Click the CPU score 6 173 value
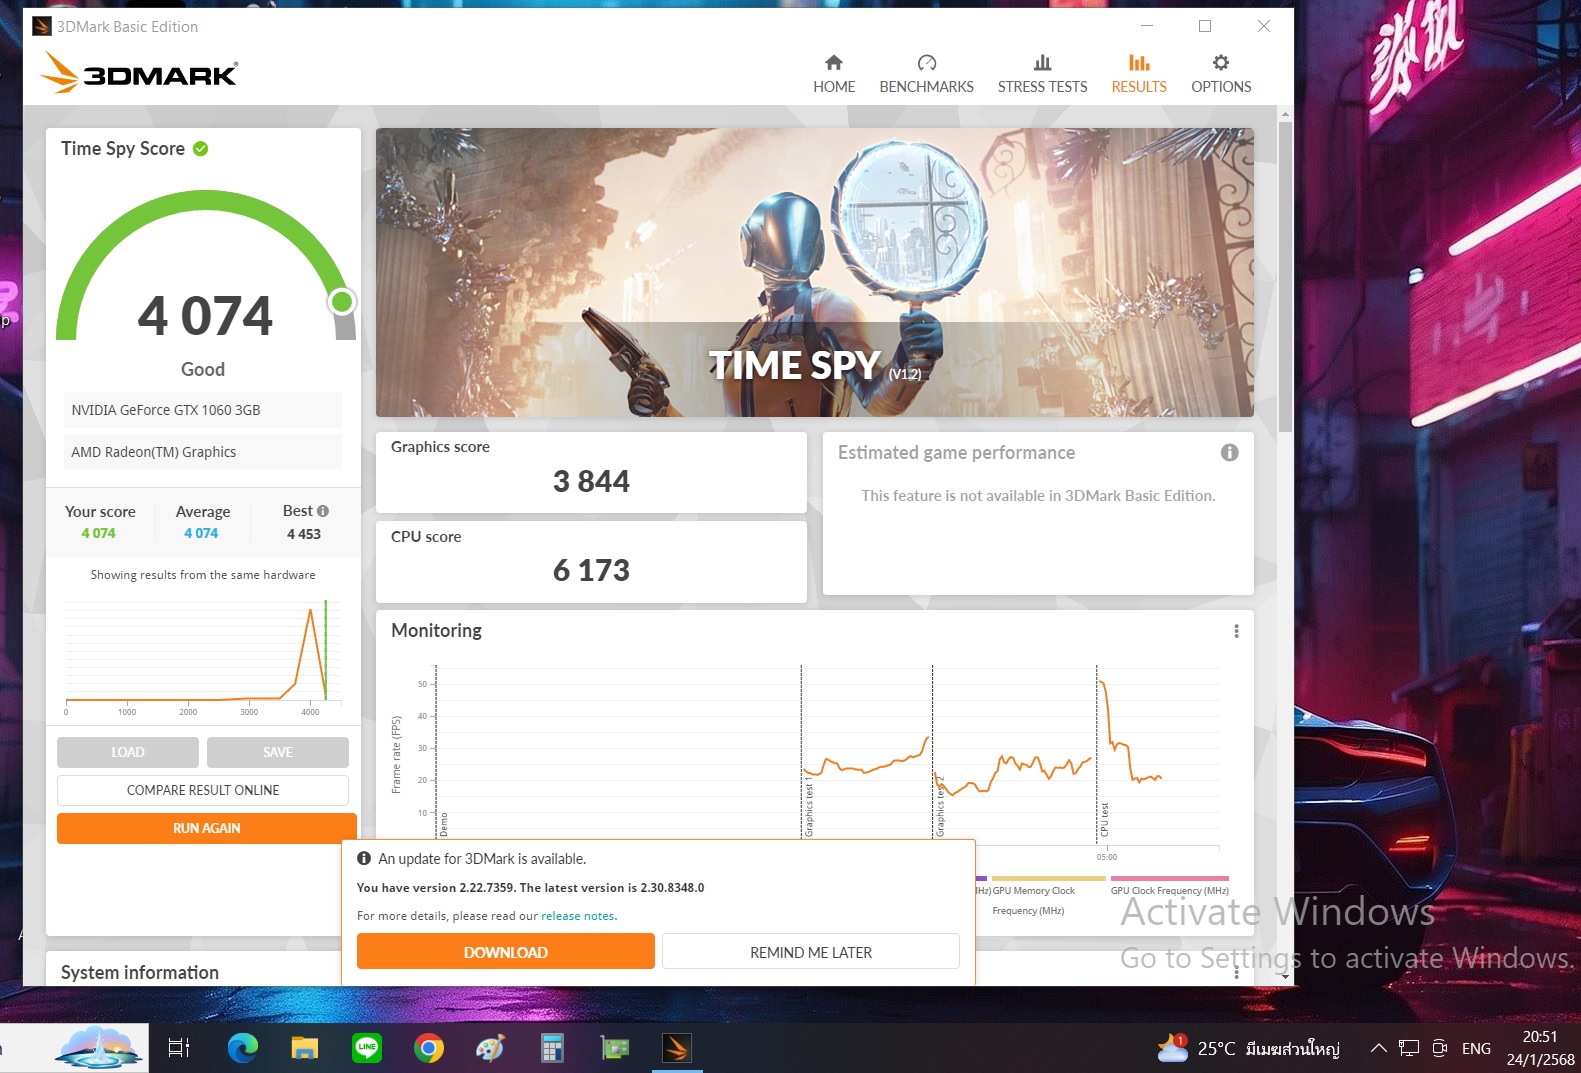Screen dimensions: 1581x1073 (x=590, y=571)
